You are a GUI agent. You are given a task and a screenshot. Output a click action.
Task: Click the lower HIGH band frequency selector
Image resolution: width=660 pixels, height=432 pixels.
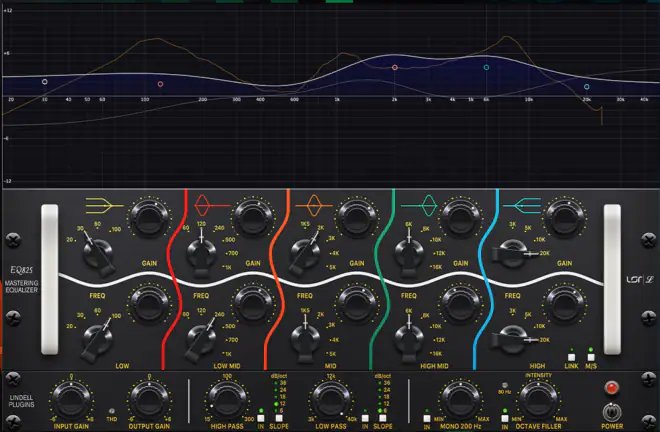coord(514,339)
